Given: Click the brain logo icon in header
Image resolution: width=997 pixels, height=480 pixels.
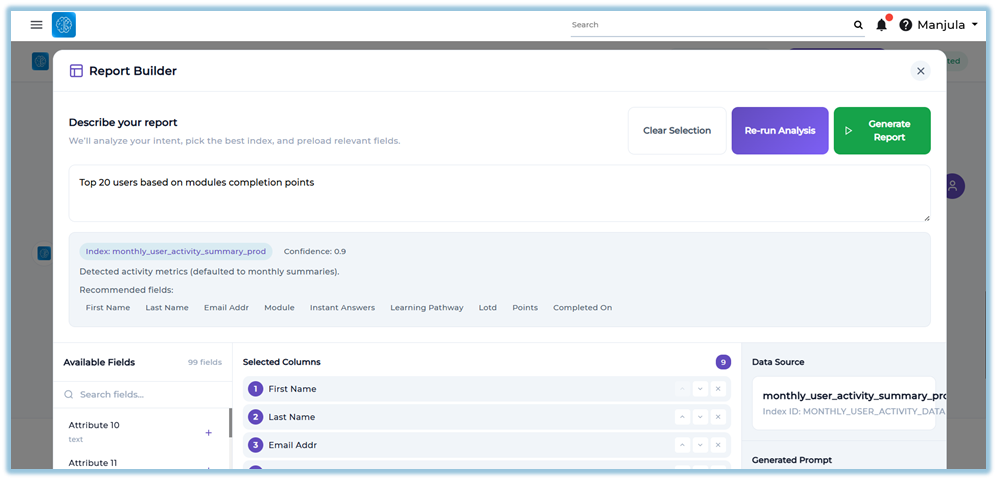Looking at the screenshot, I should pos(64,25).
